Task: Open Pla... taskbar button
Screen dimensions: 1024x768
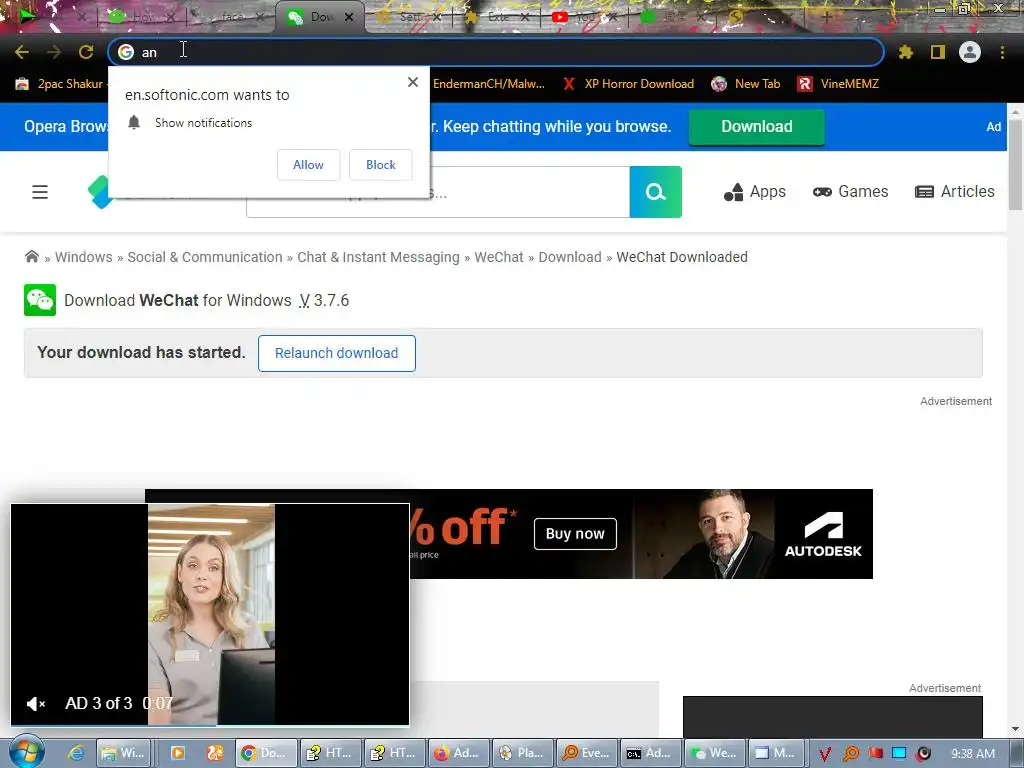Action: [x=524, y=753]
